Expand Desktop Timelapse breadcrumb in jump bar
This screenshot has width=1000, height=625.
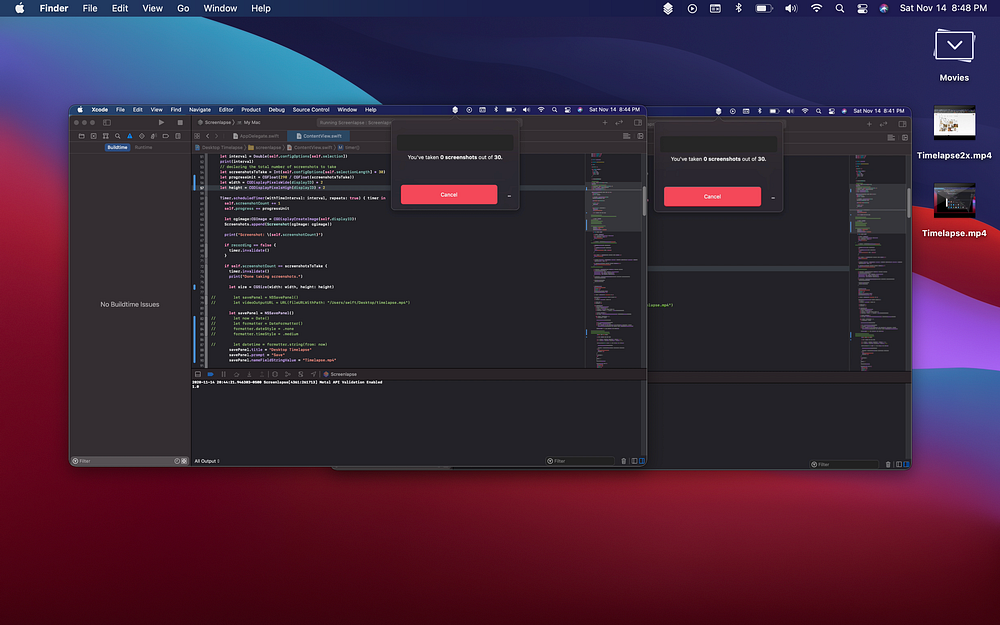coord(219,147)
